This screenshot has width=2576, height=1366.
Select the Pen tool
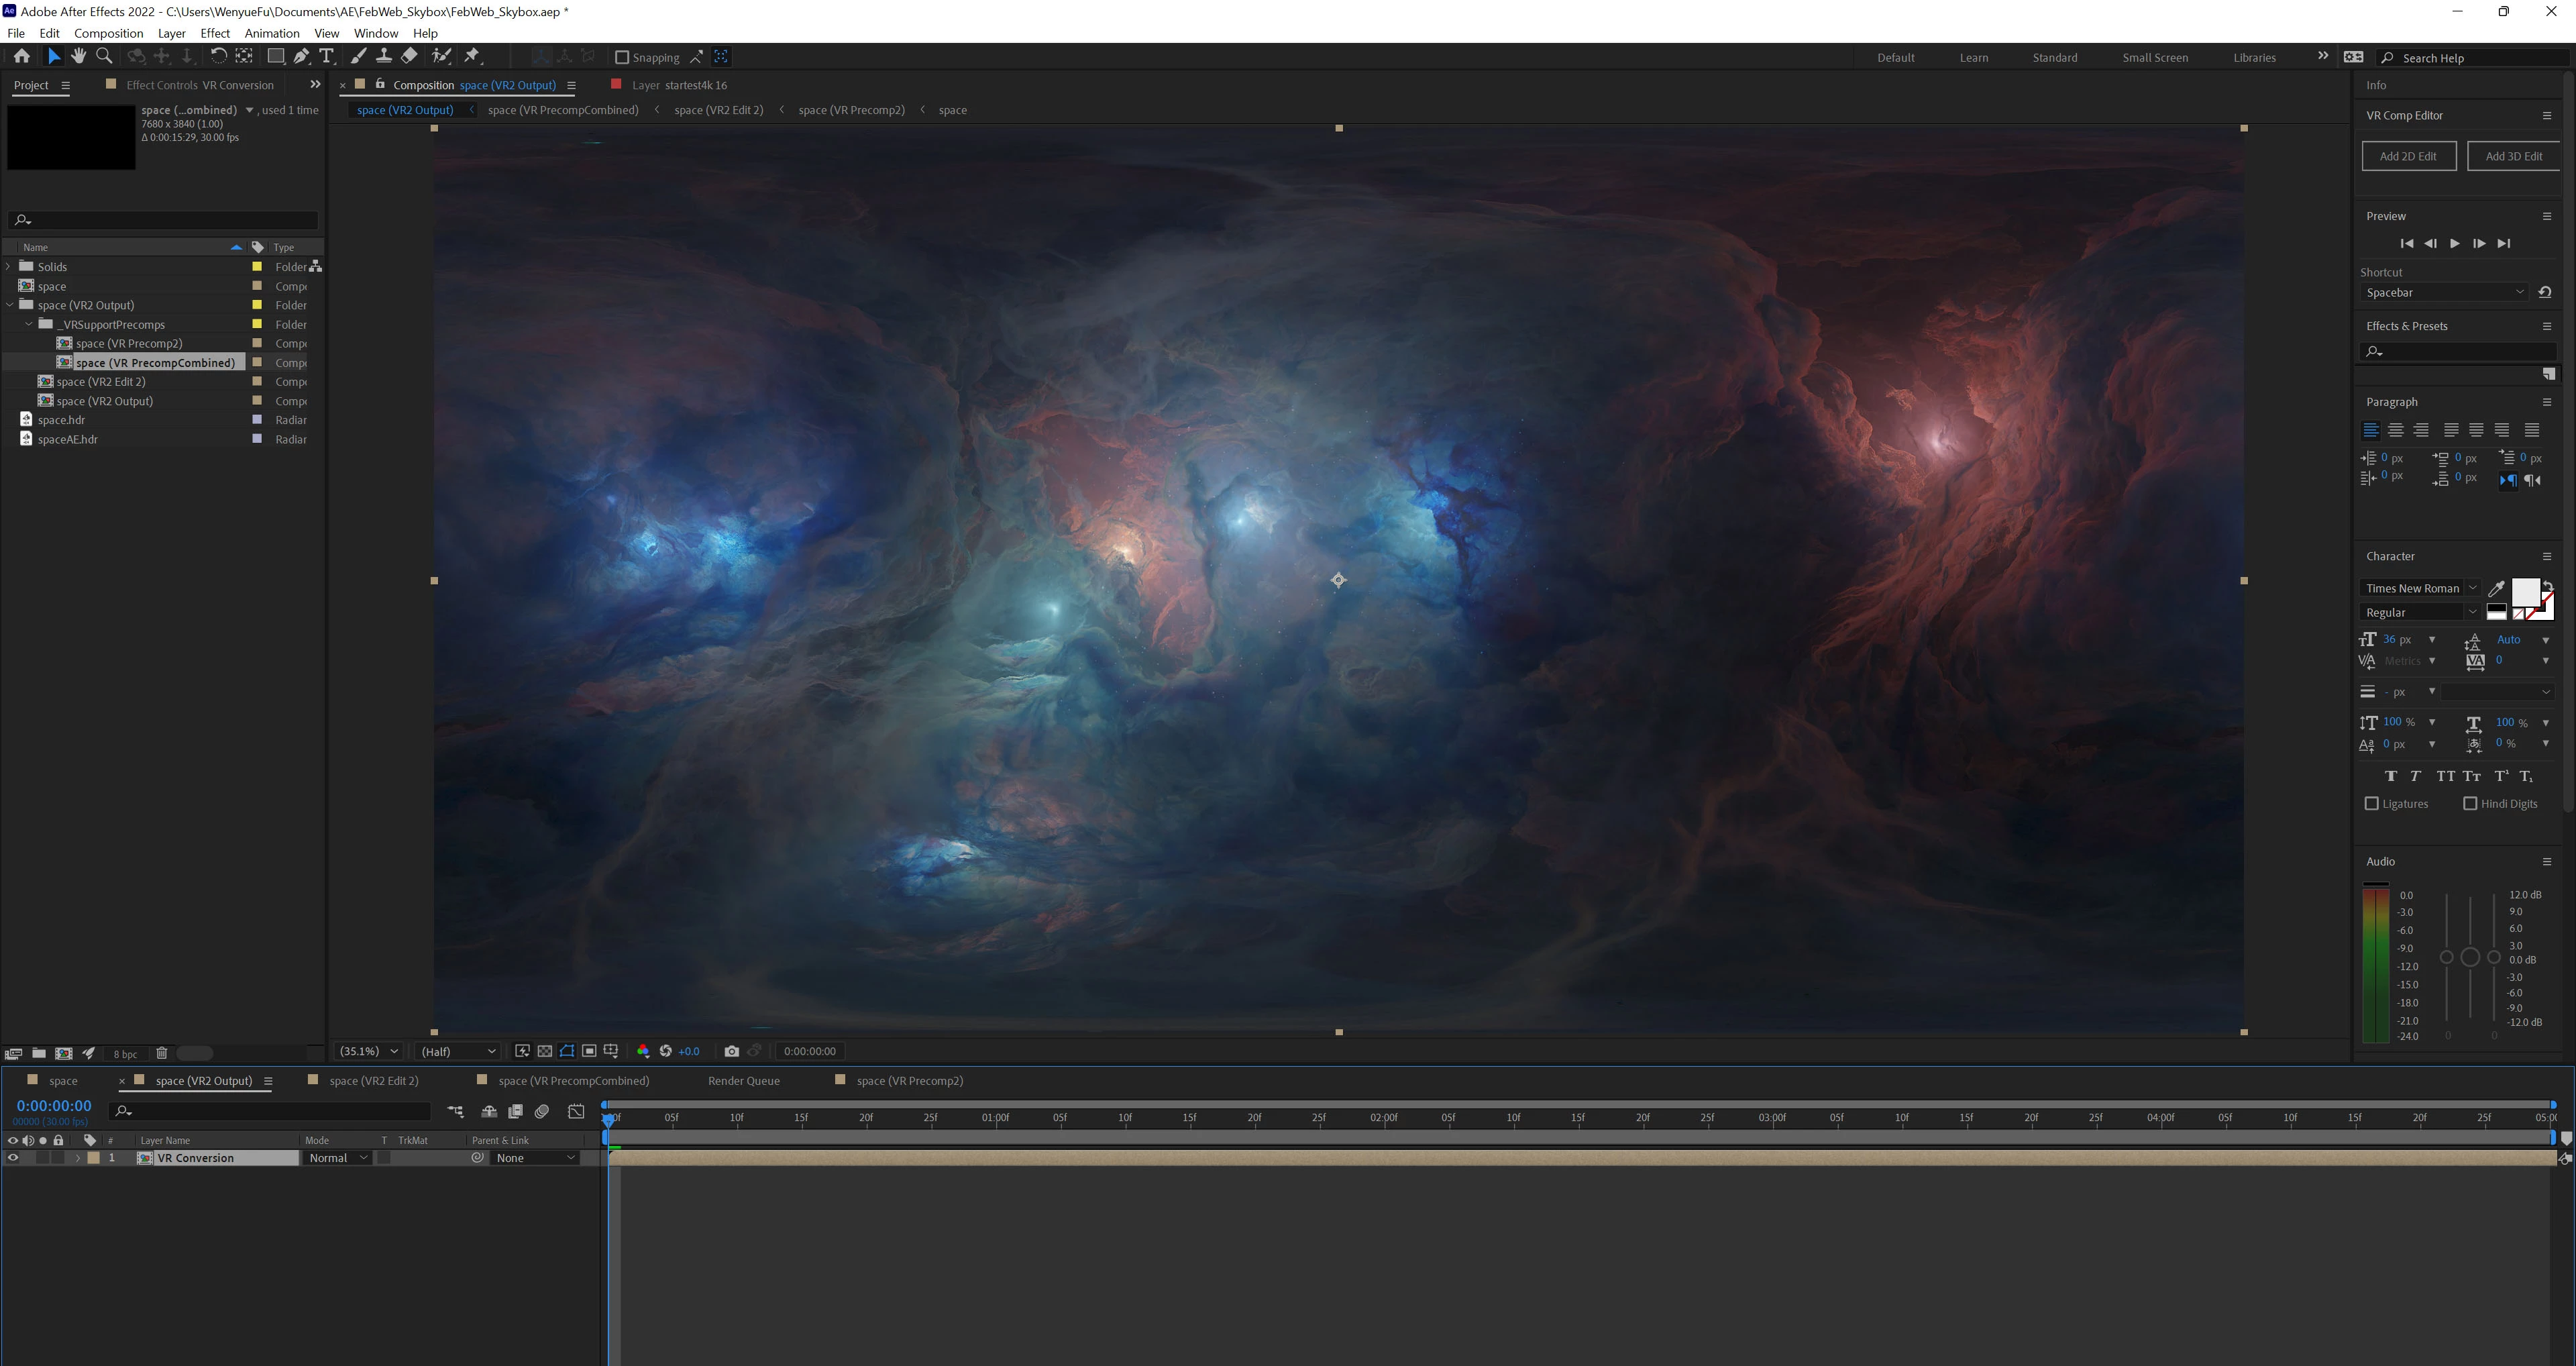click(301, 57)
